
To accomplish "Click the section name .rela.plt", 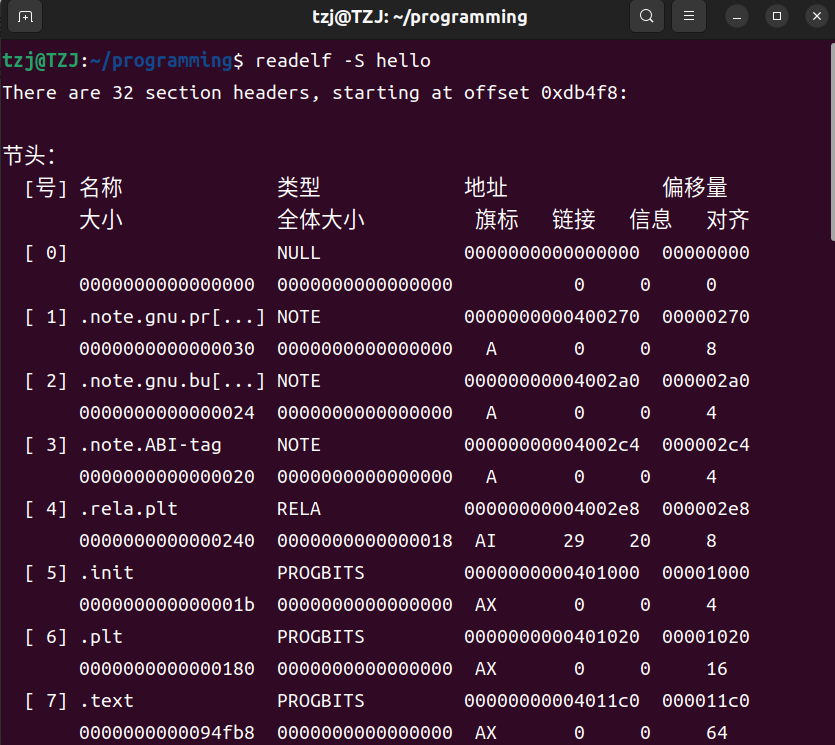I will (x=128, y=509).
